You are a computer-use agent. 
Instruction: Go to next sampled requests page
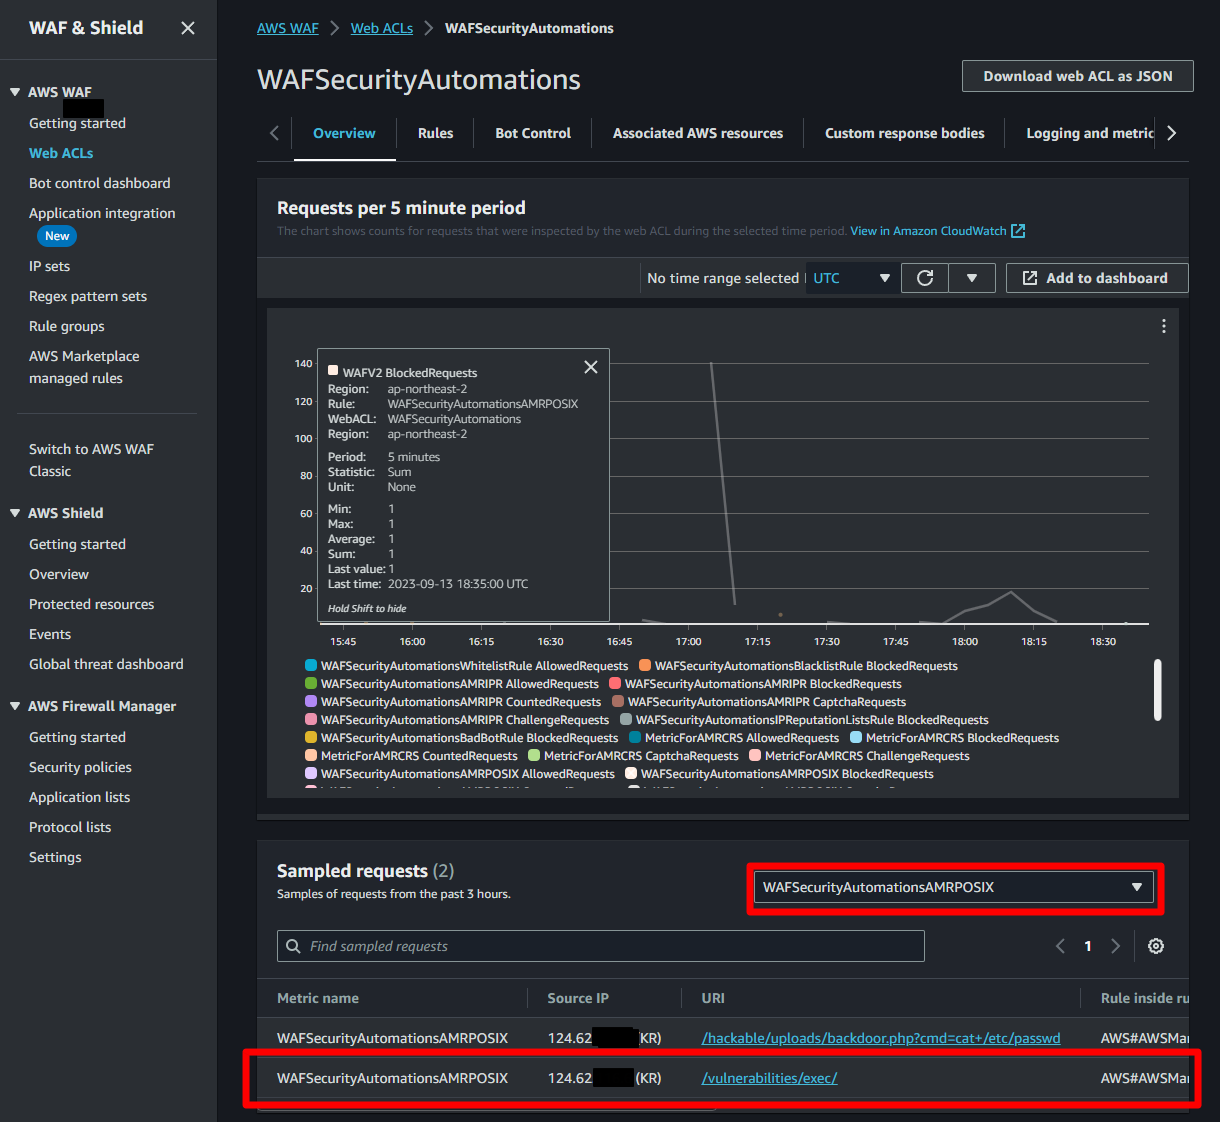pos(1115,946)
